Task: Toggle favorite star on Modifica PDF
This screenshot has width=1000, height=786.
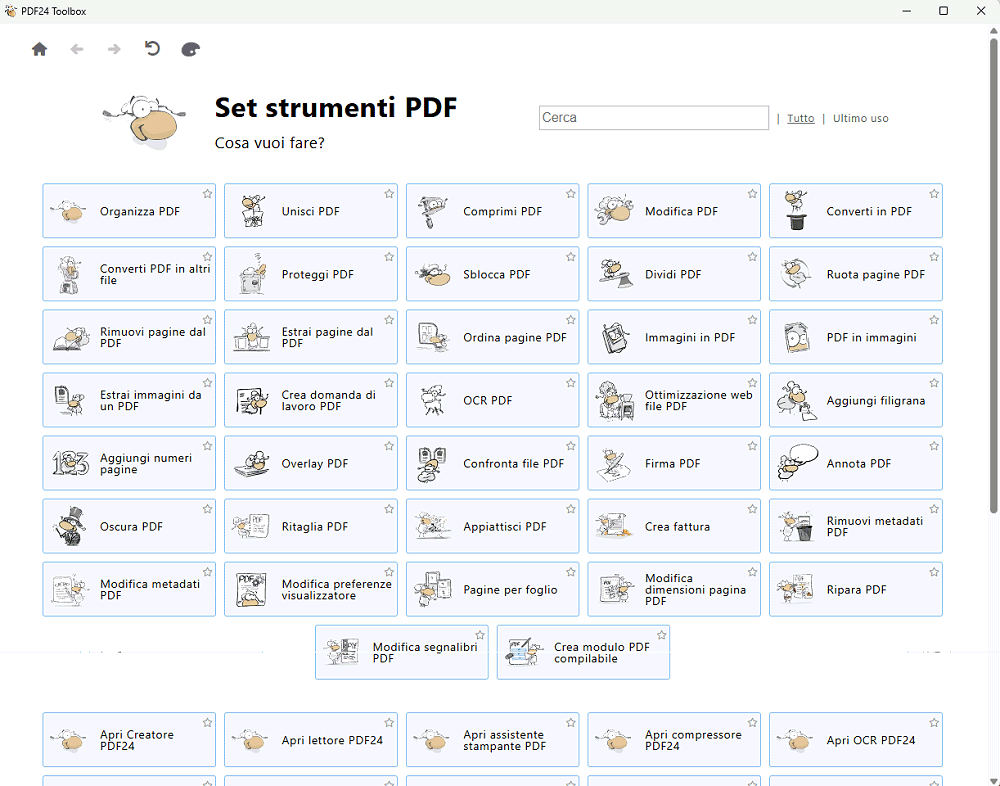Action: tap(753, 194)
